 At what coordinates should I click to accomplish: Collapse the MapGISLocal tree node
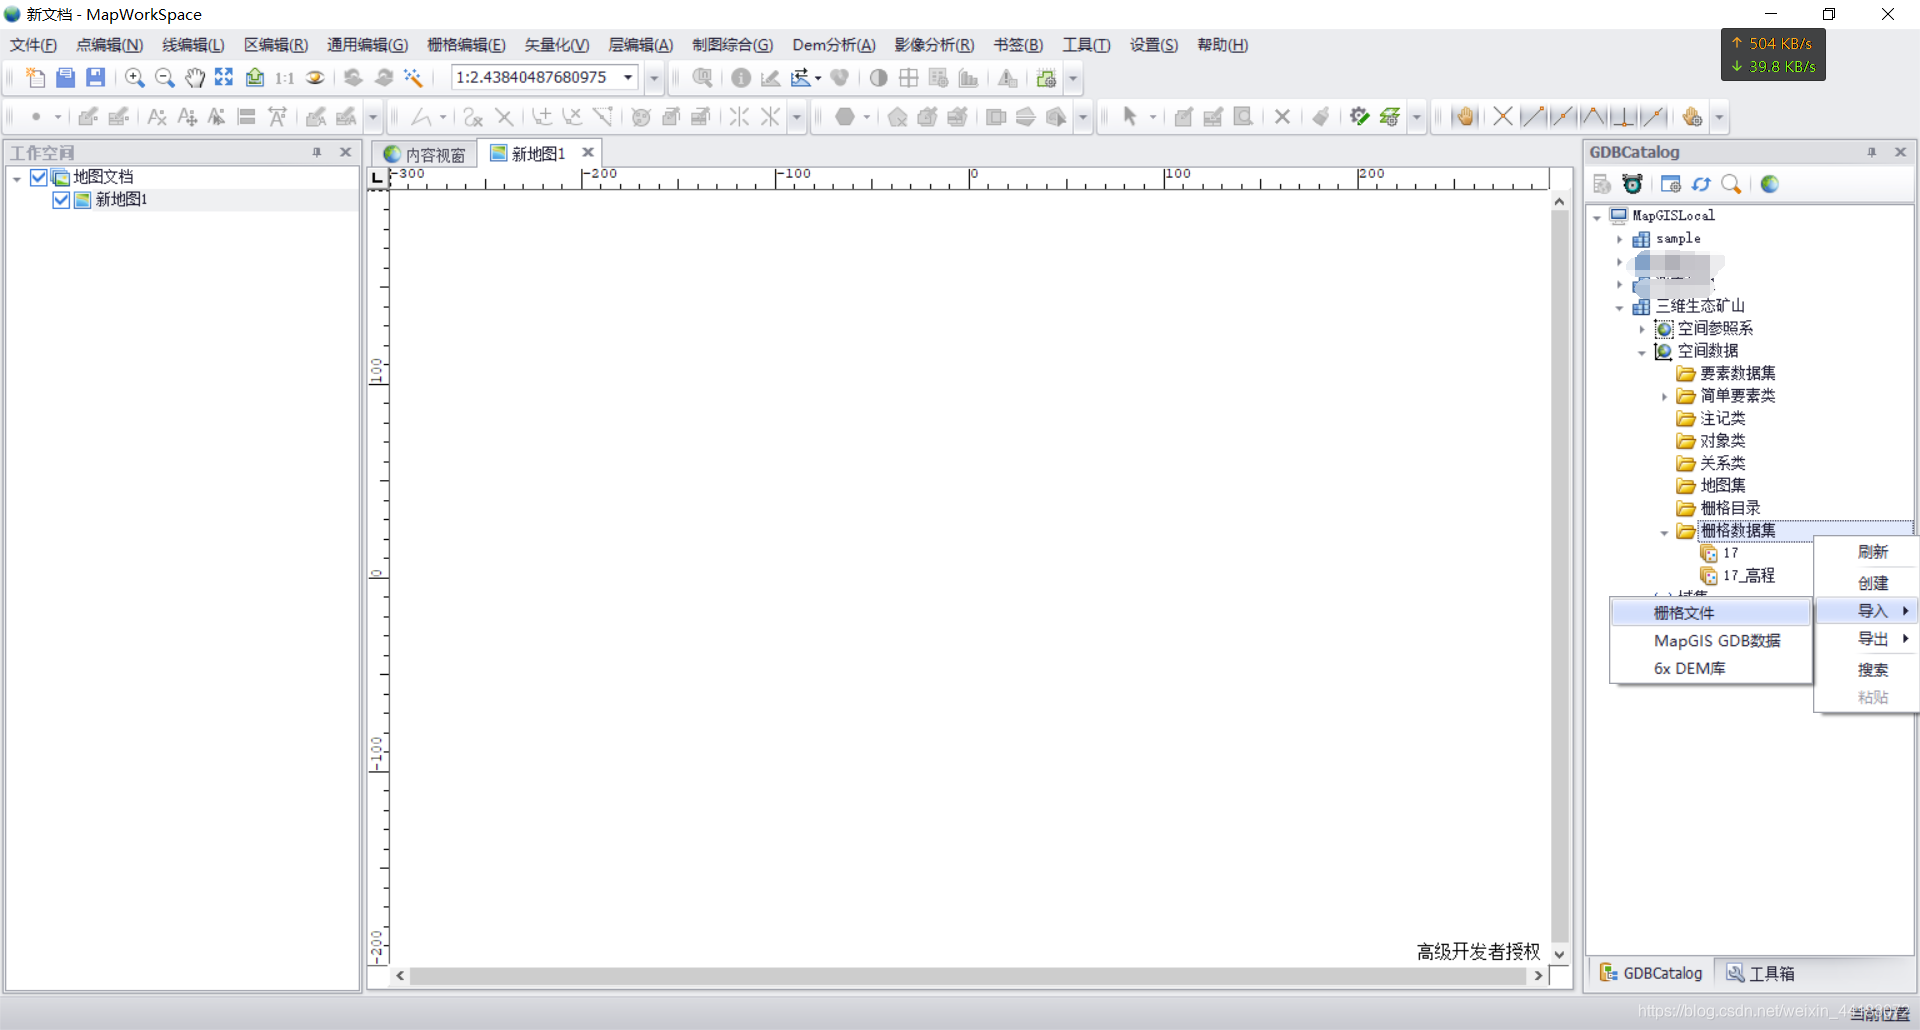1597,216
